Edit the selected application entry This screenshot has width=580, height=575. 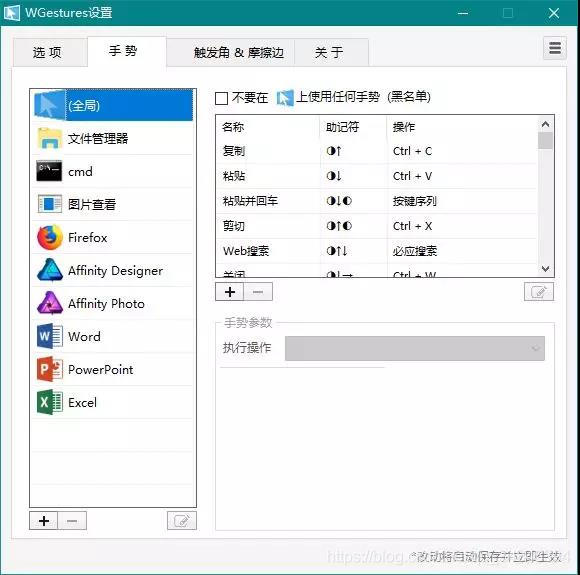pyautogui.click(x=182, y=521)
